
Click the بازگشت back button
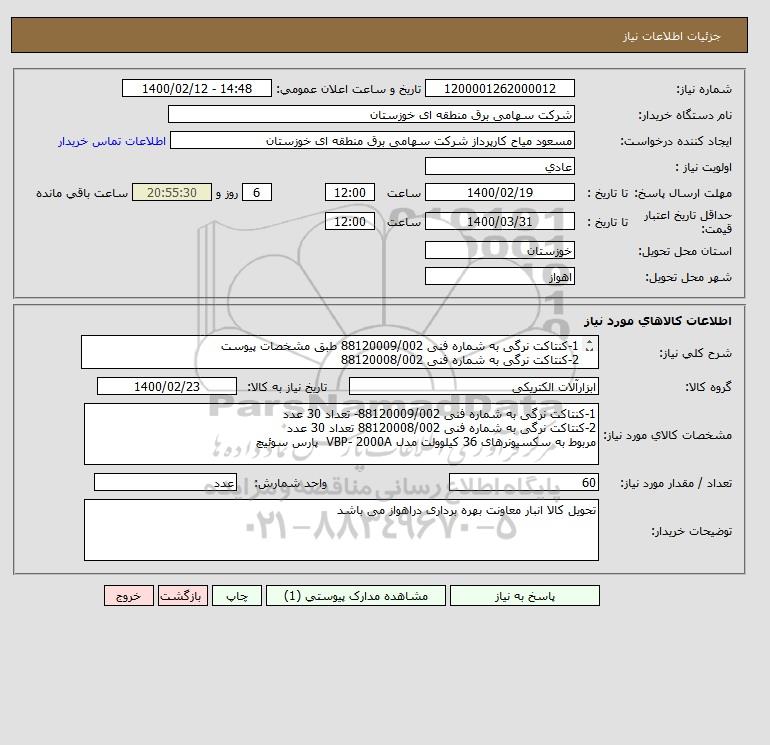pos(183,596)
